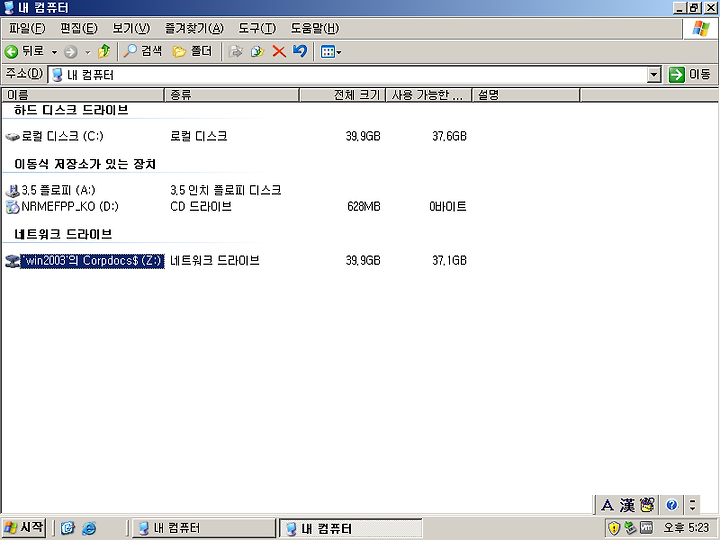The width and height of the screenshot is (720, 540).
Task: Open the 도구(T) menu
Action: [x=257, y=28]
